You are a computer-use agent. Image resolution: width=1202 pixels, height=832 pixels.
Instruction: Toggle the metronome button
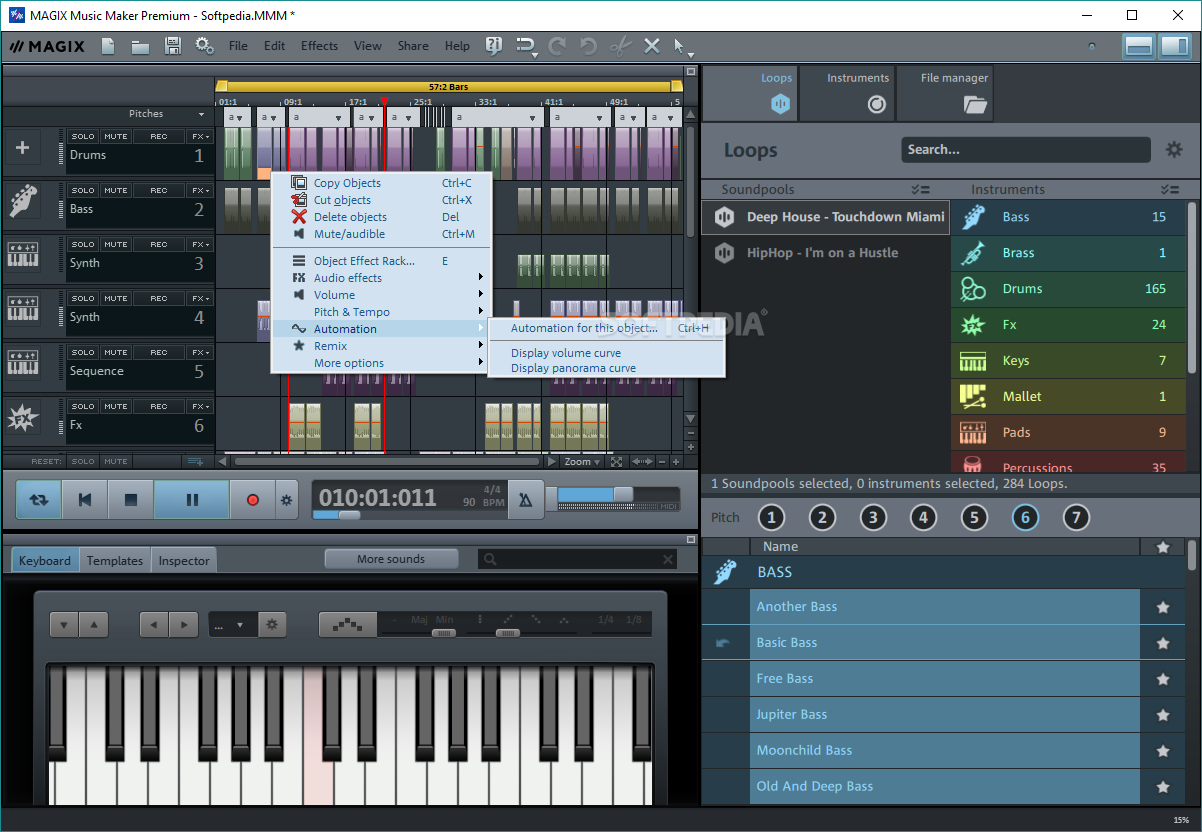coord(526,499)
